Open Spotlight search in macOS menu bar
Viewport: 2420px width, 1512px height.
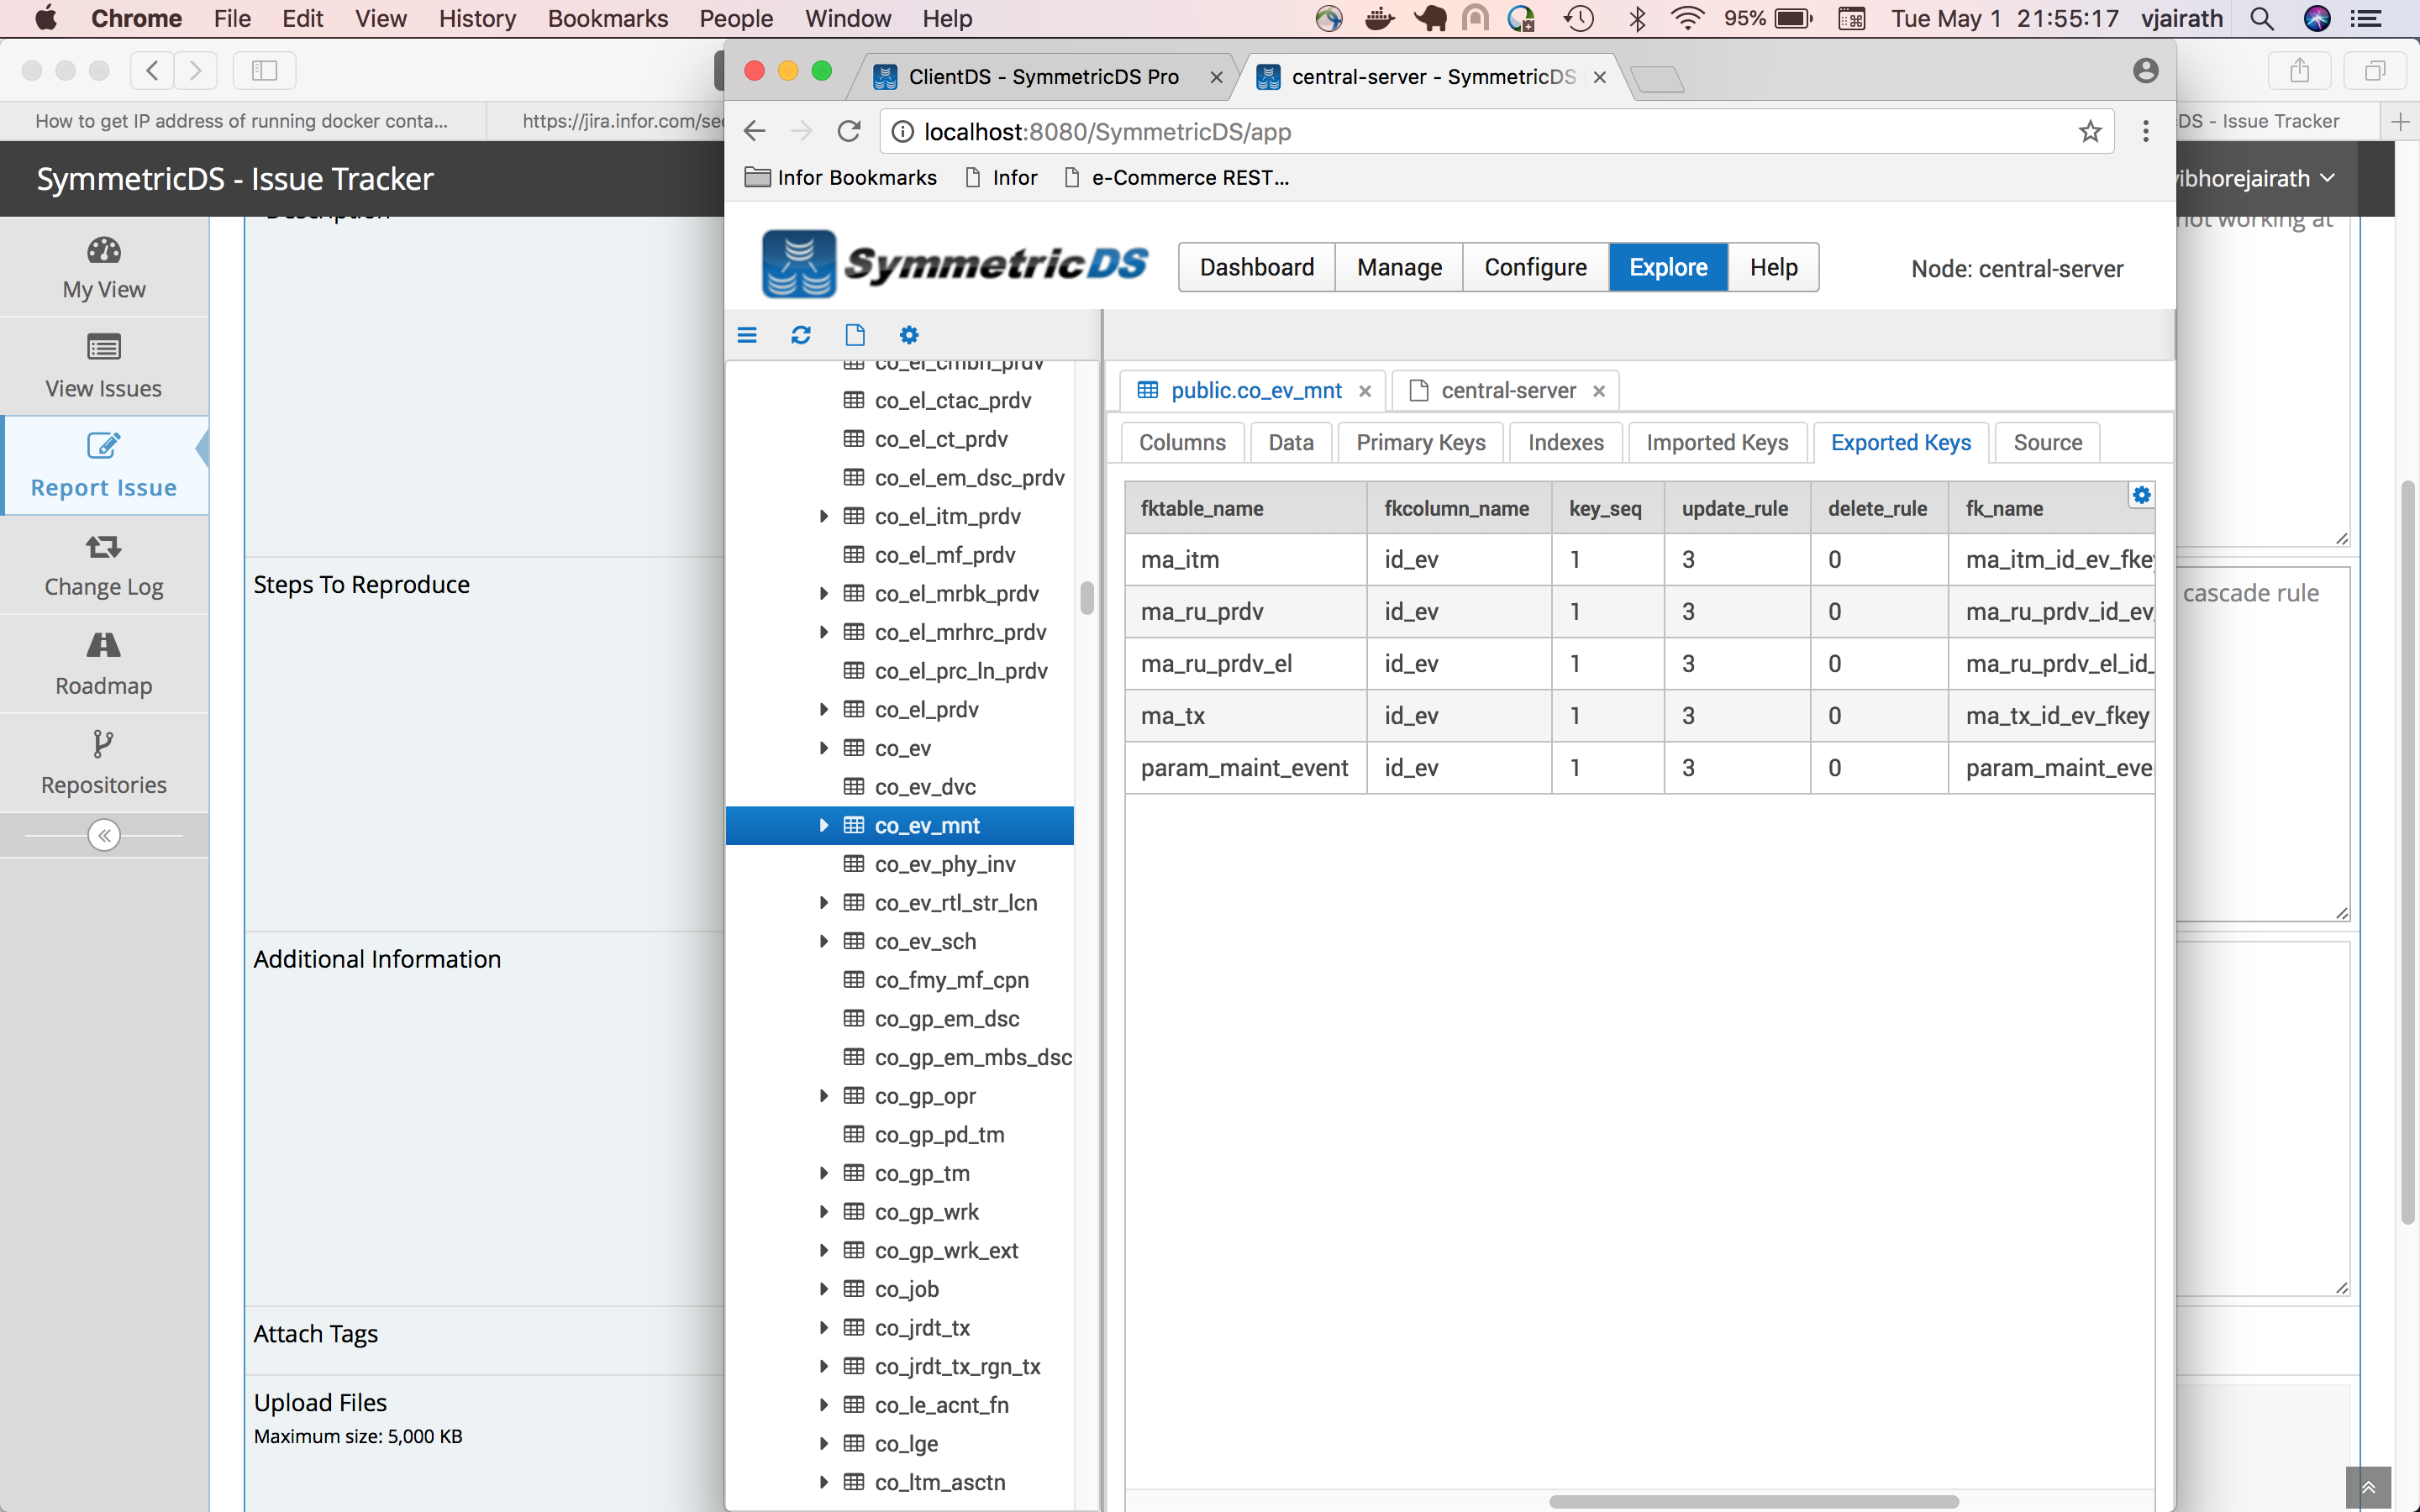[x=2262, y=19]
